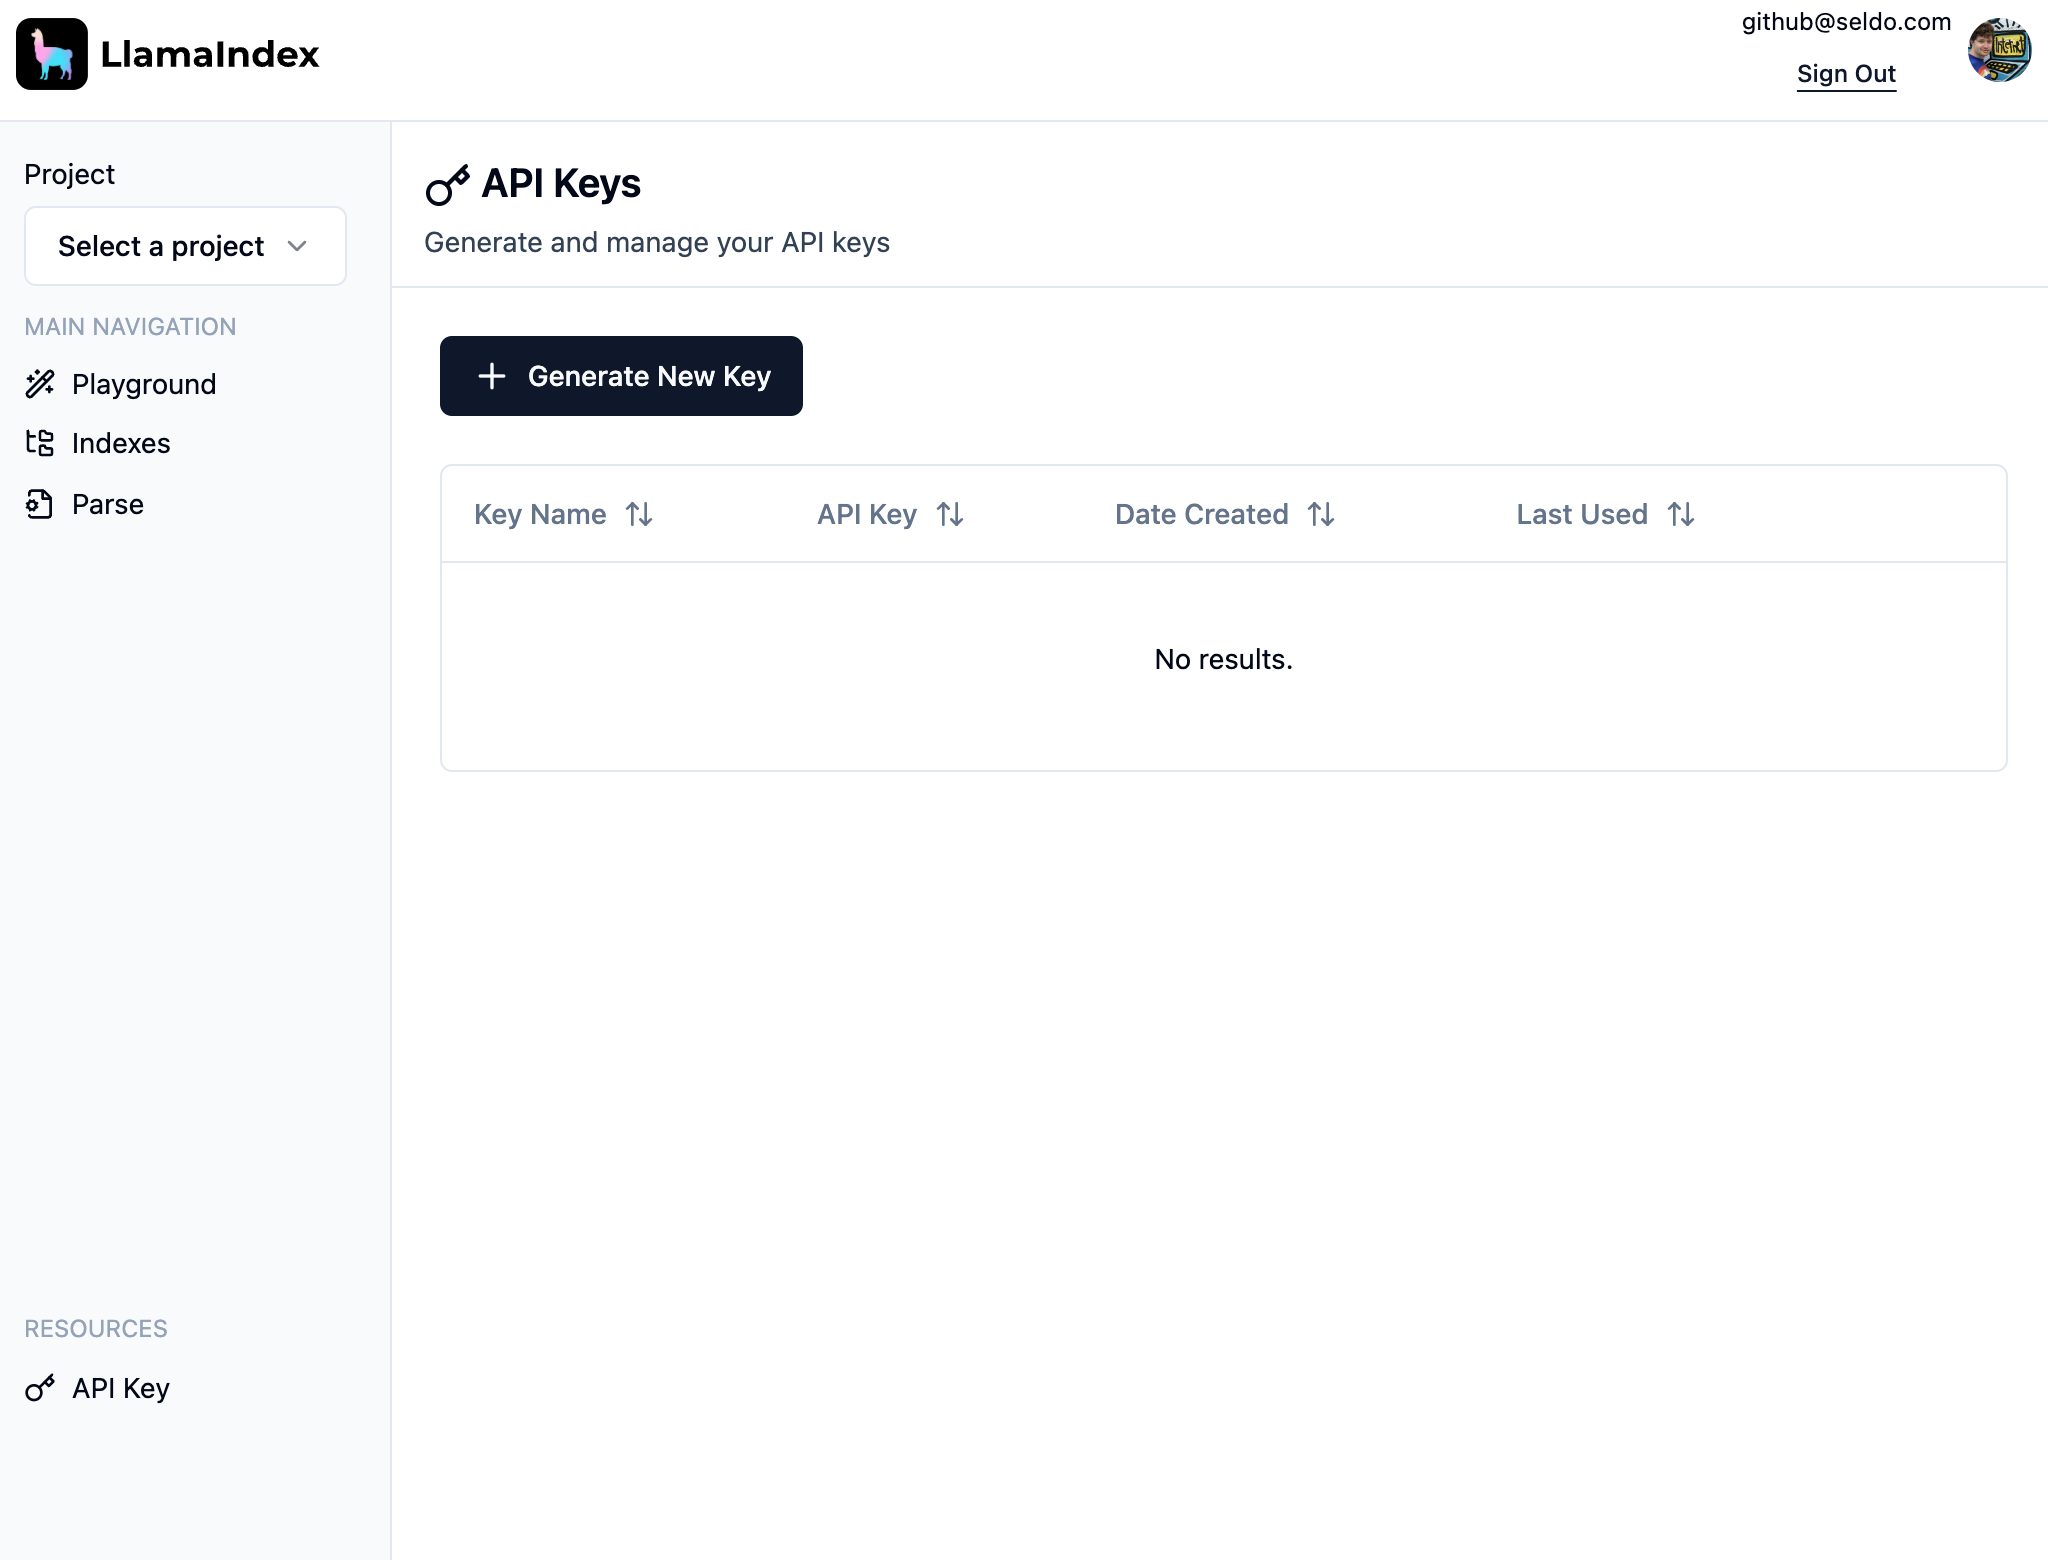The height and width of the screenshot is (1560, 2048).
Task: Click the API Keys page key icon
Action: (x=444, y=184)
